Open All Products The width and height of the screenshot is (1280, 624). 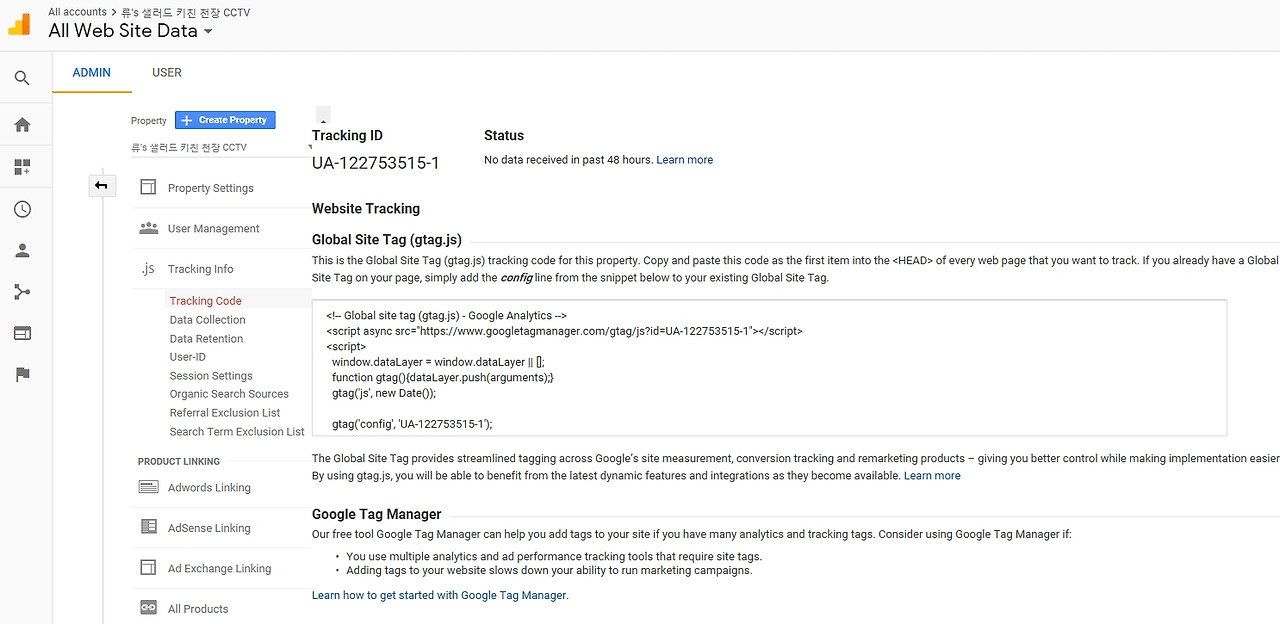point(198,609)
